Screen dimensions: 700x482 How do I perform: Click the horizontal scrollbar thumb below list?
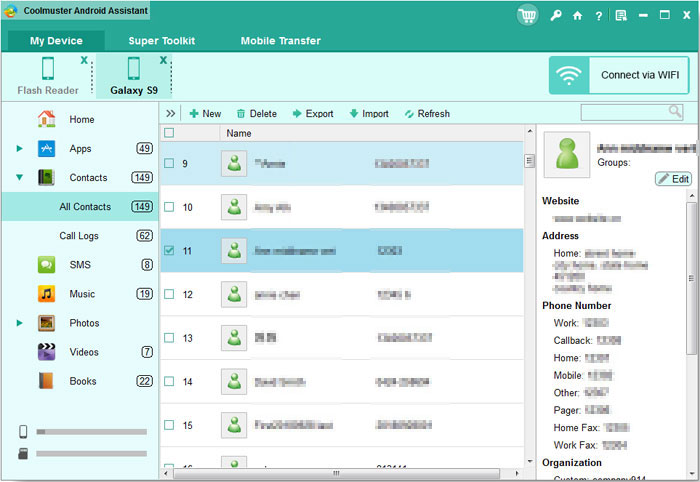click(336, 473)
